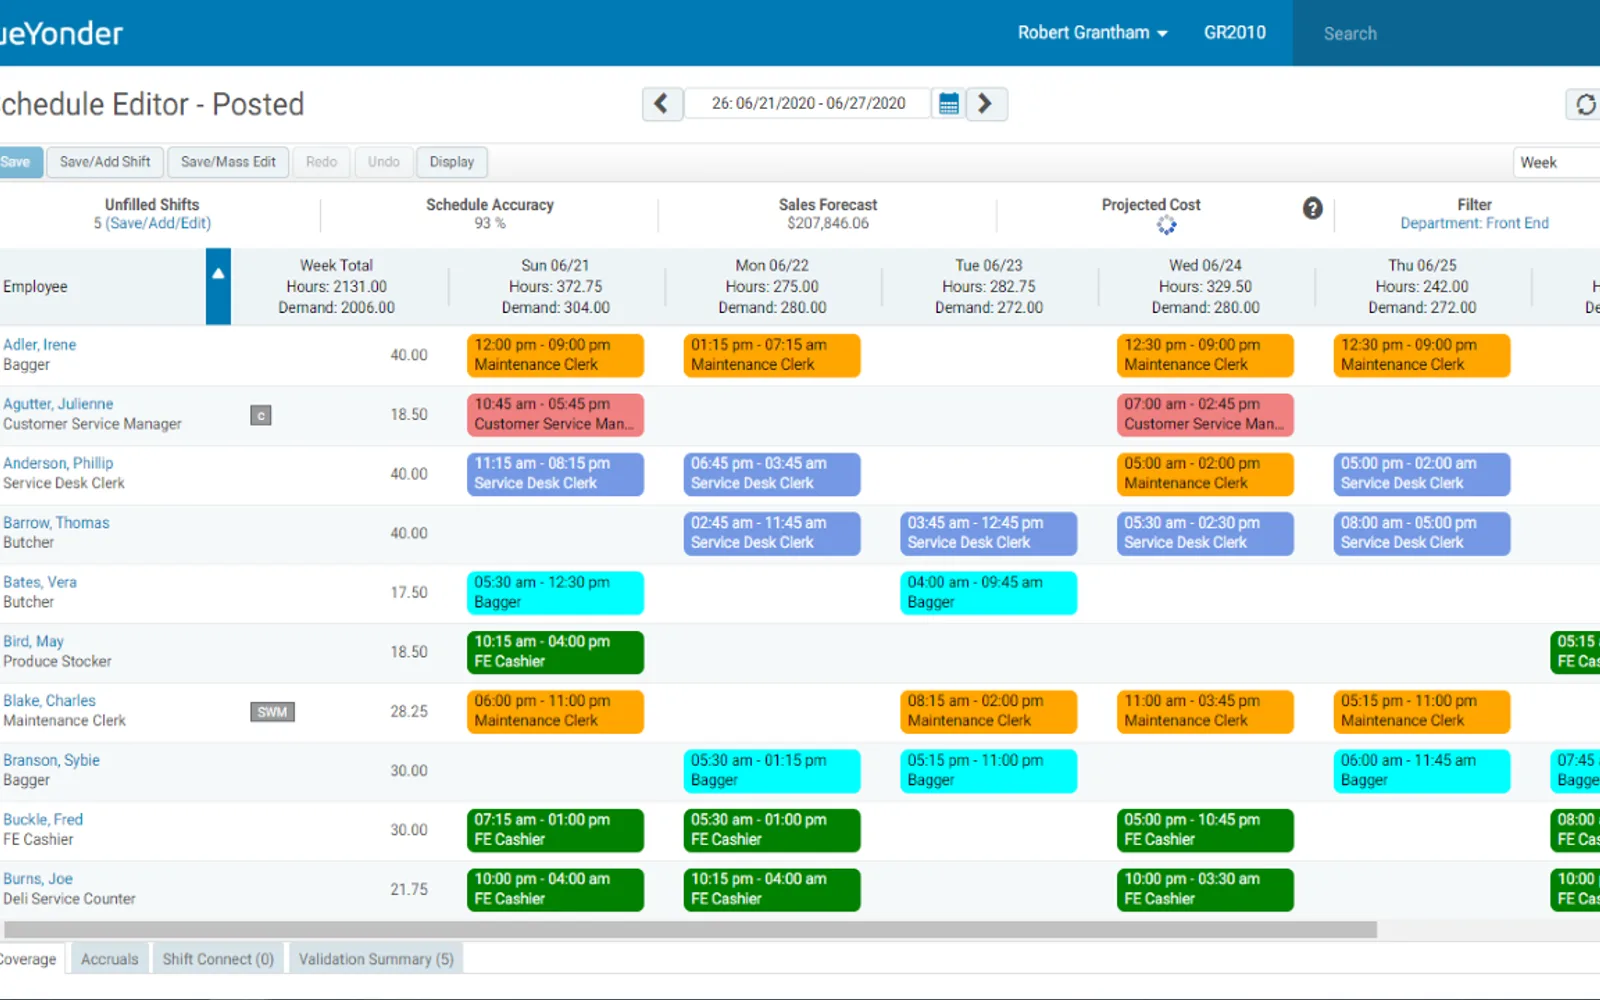Screen dimensions: 1600x1000
Task: Select Buckle's Wednesday 05:00 pm - 10:45 pm shift
Action: coord(1205,830)
